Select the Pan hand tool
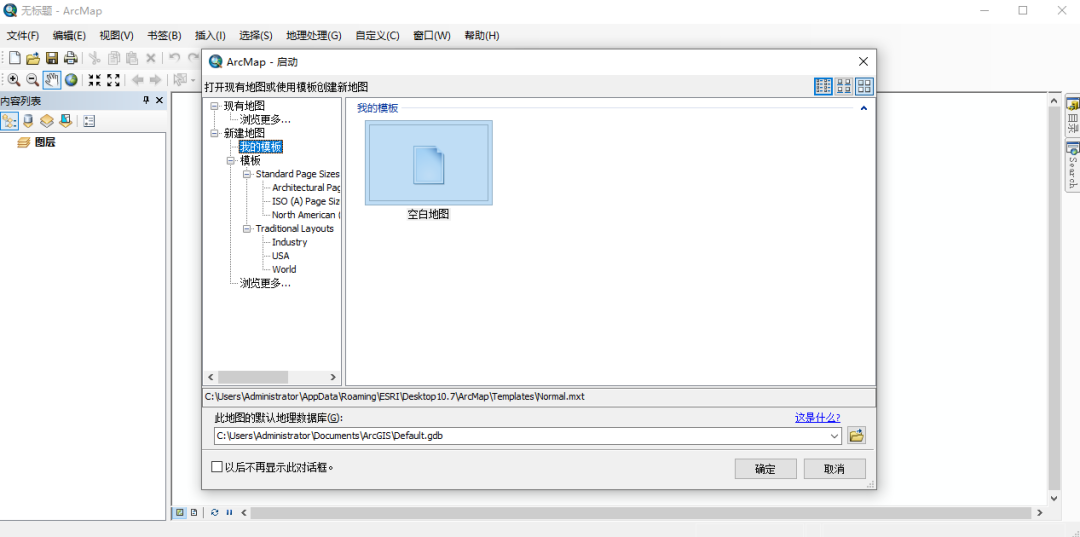 pos(51,80)
